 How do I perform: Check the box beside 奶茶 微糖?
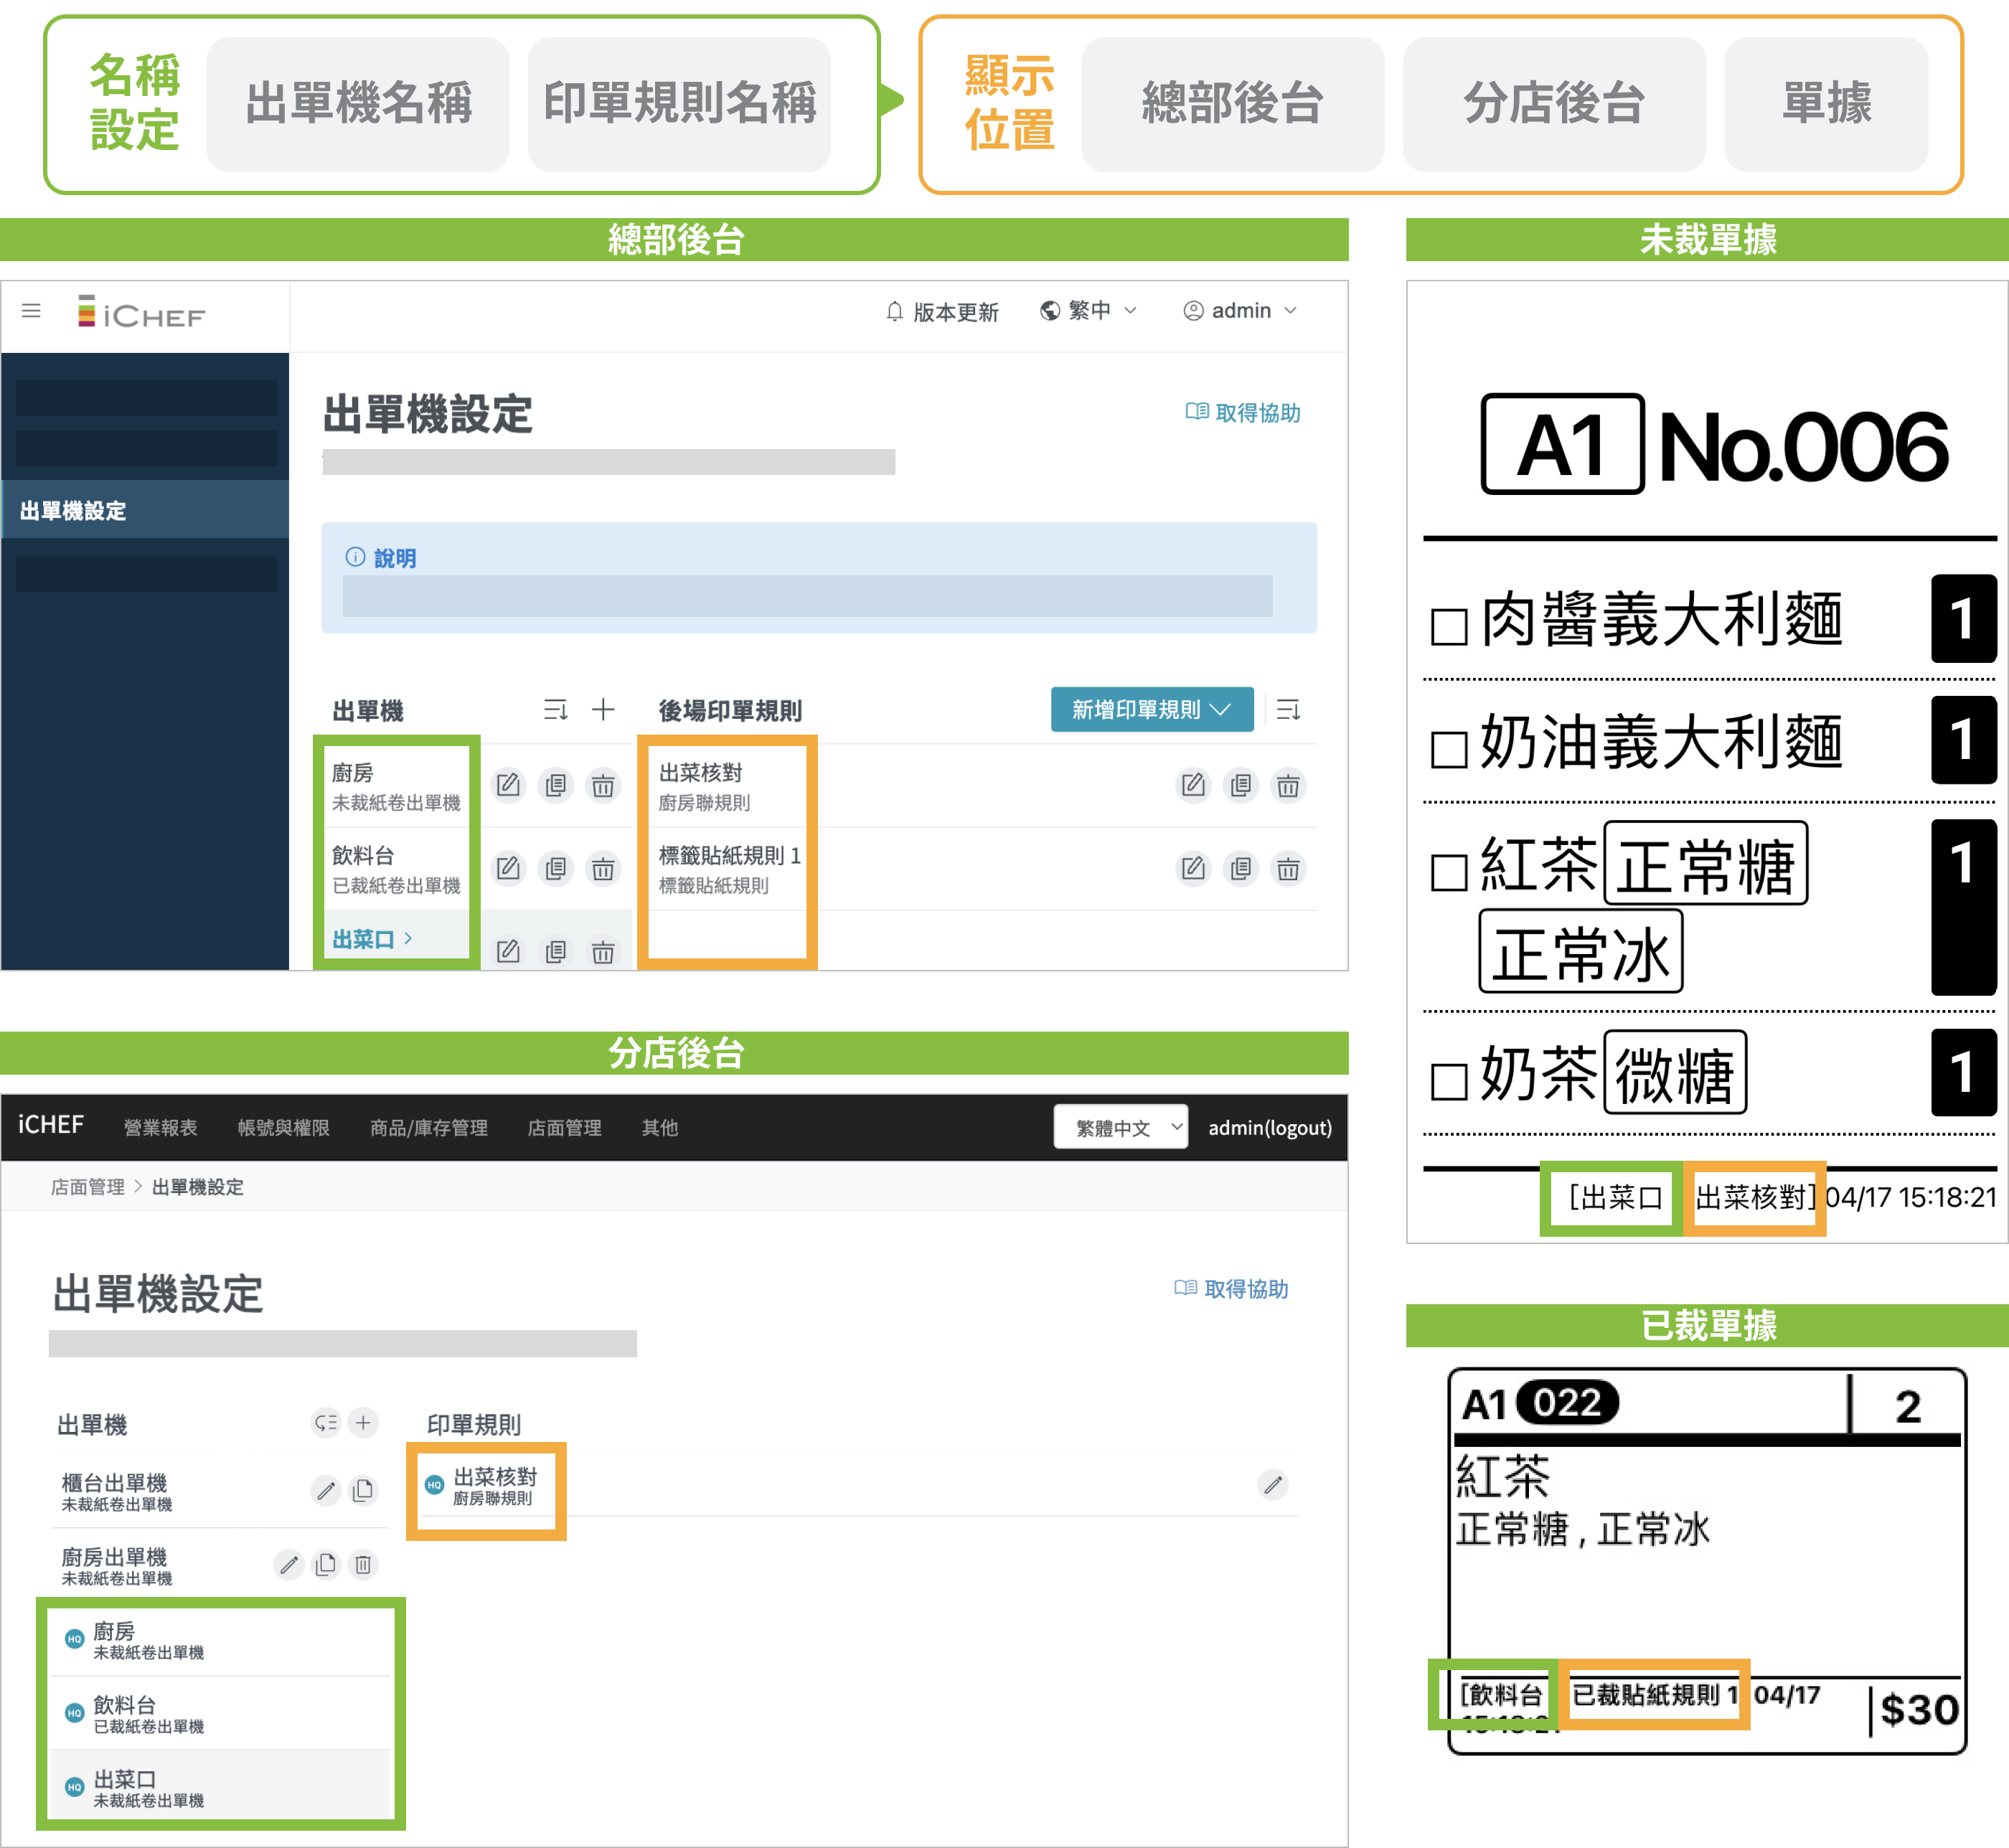point(1448,1081)
